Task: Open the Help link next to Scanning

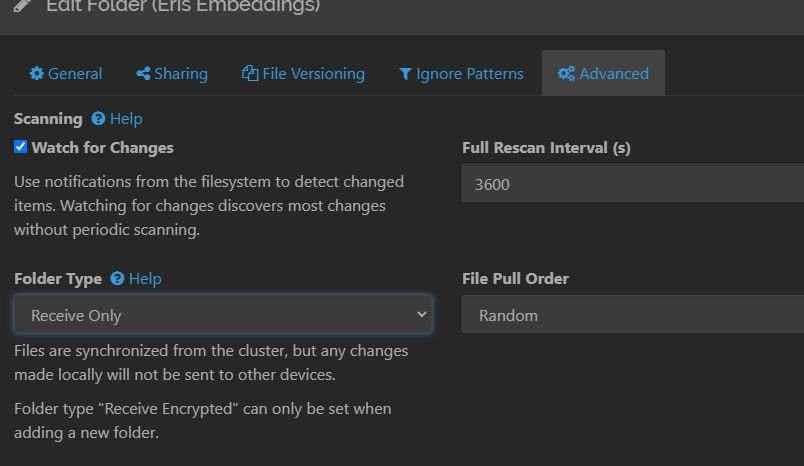Action: pyautogui.click(x=126, y=119)
